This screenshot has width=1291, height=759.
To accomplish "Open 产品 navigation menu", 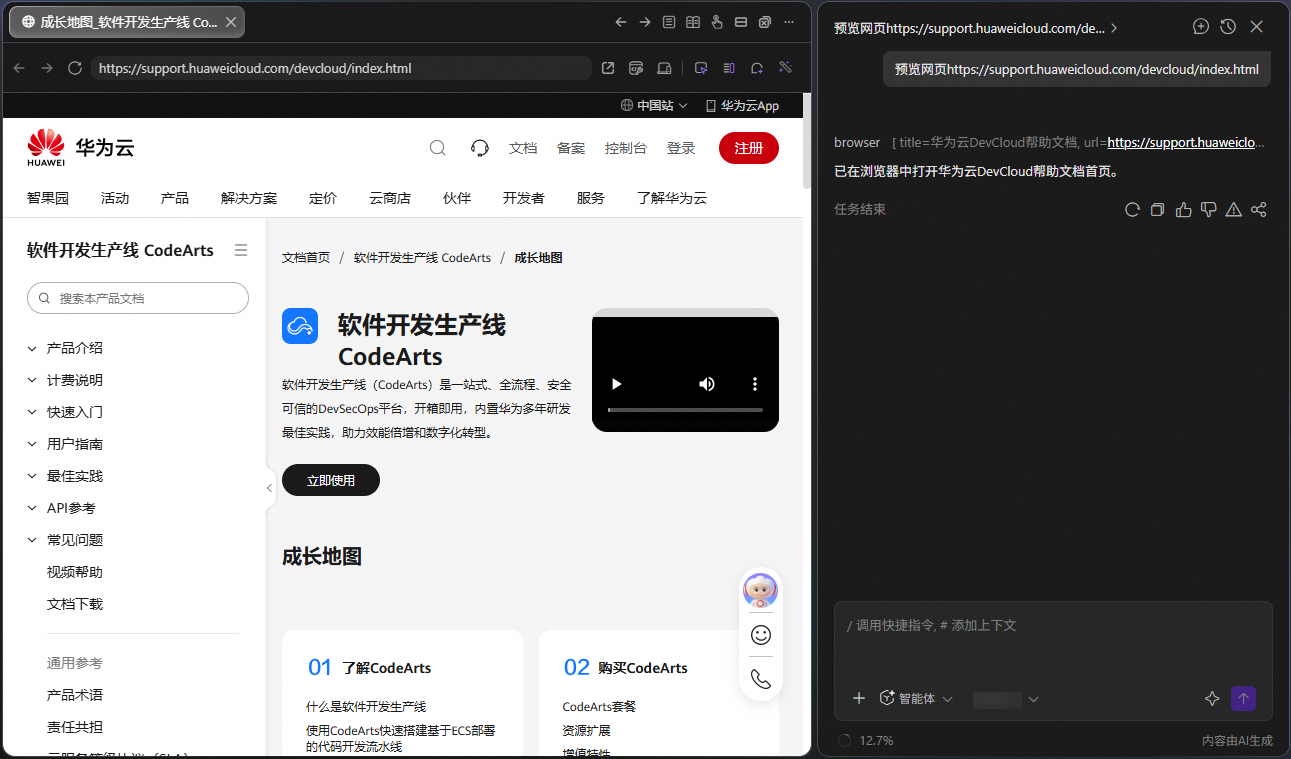I will click(x=175, y=198).
